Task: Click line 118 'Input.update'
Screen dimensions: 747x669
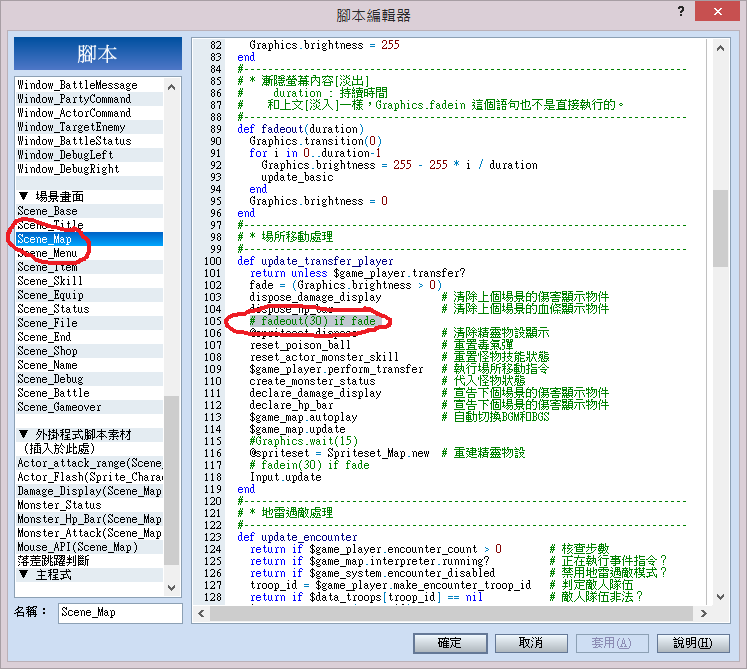Action: tap(285, 477)
